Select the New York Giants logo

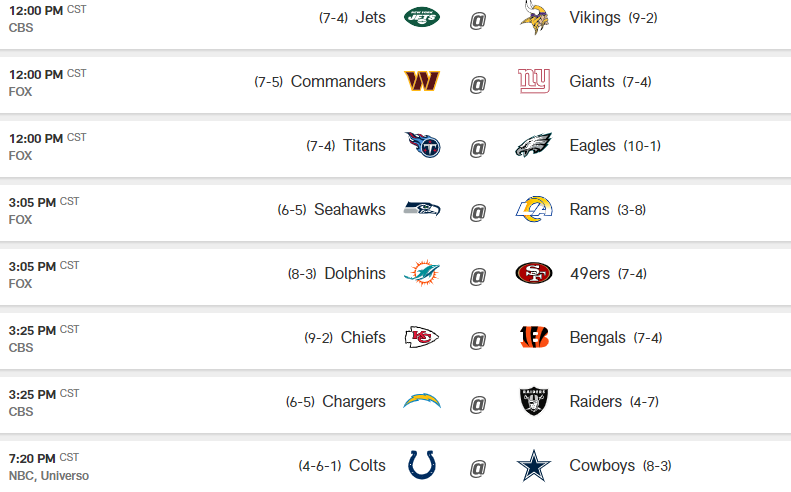(535, 82)
